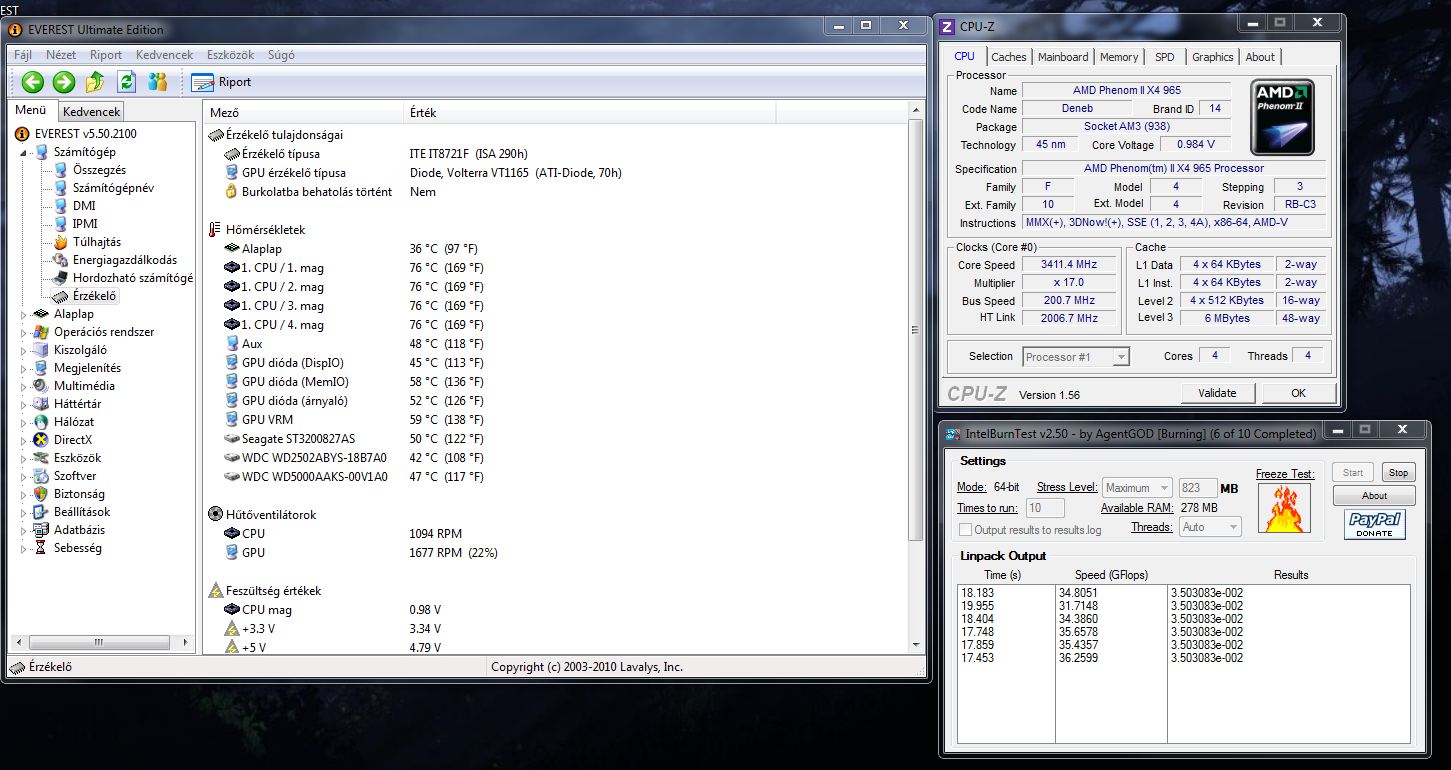Switch to the SPD tab in CPU-Z
Screen dimensions: 1451x770
pyautogui.click(x=1165, y=57)
